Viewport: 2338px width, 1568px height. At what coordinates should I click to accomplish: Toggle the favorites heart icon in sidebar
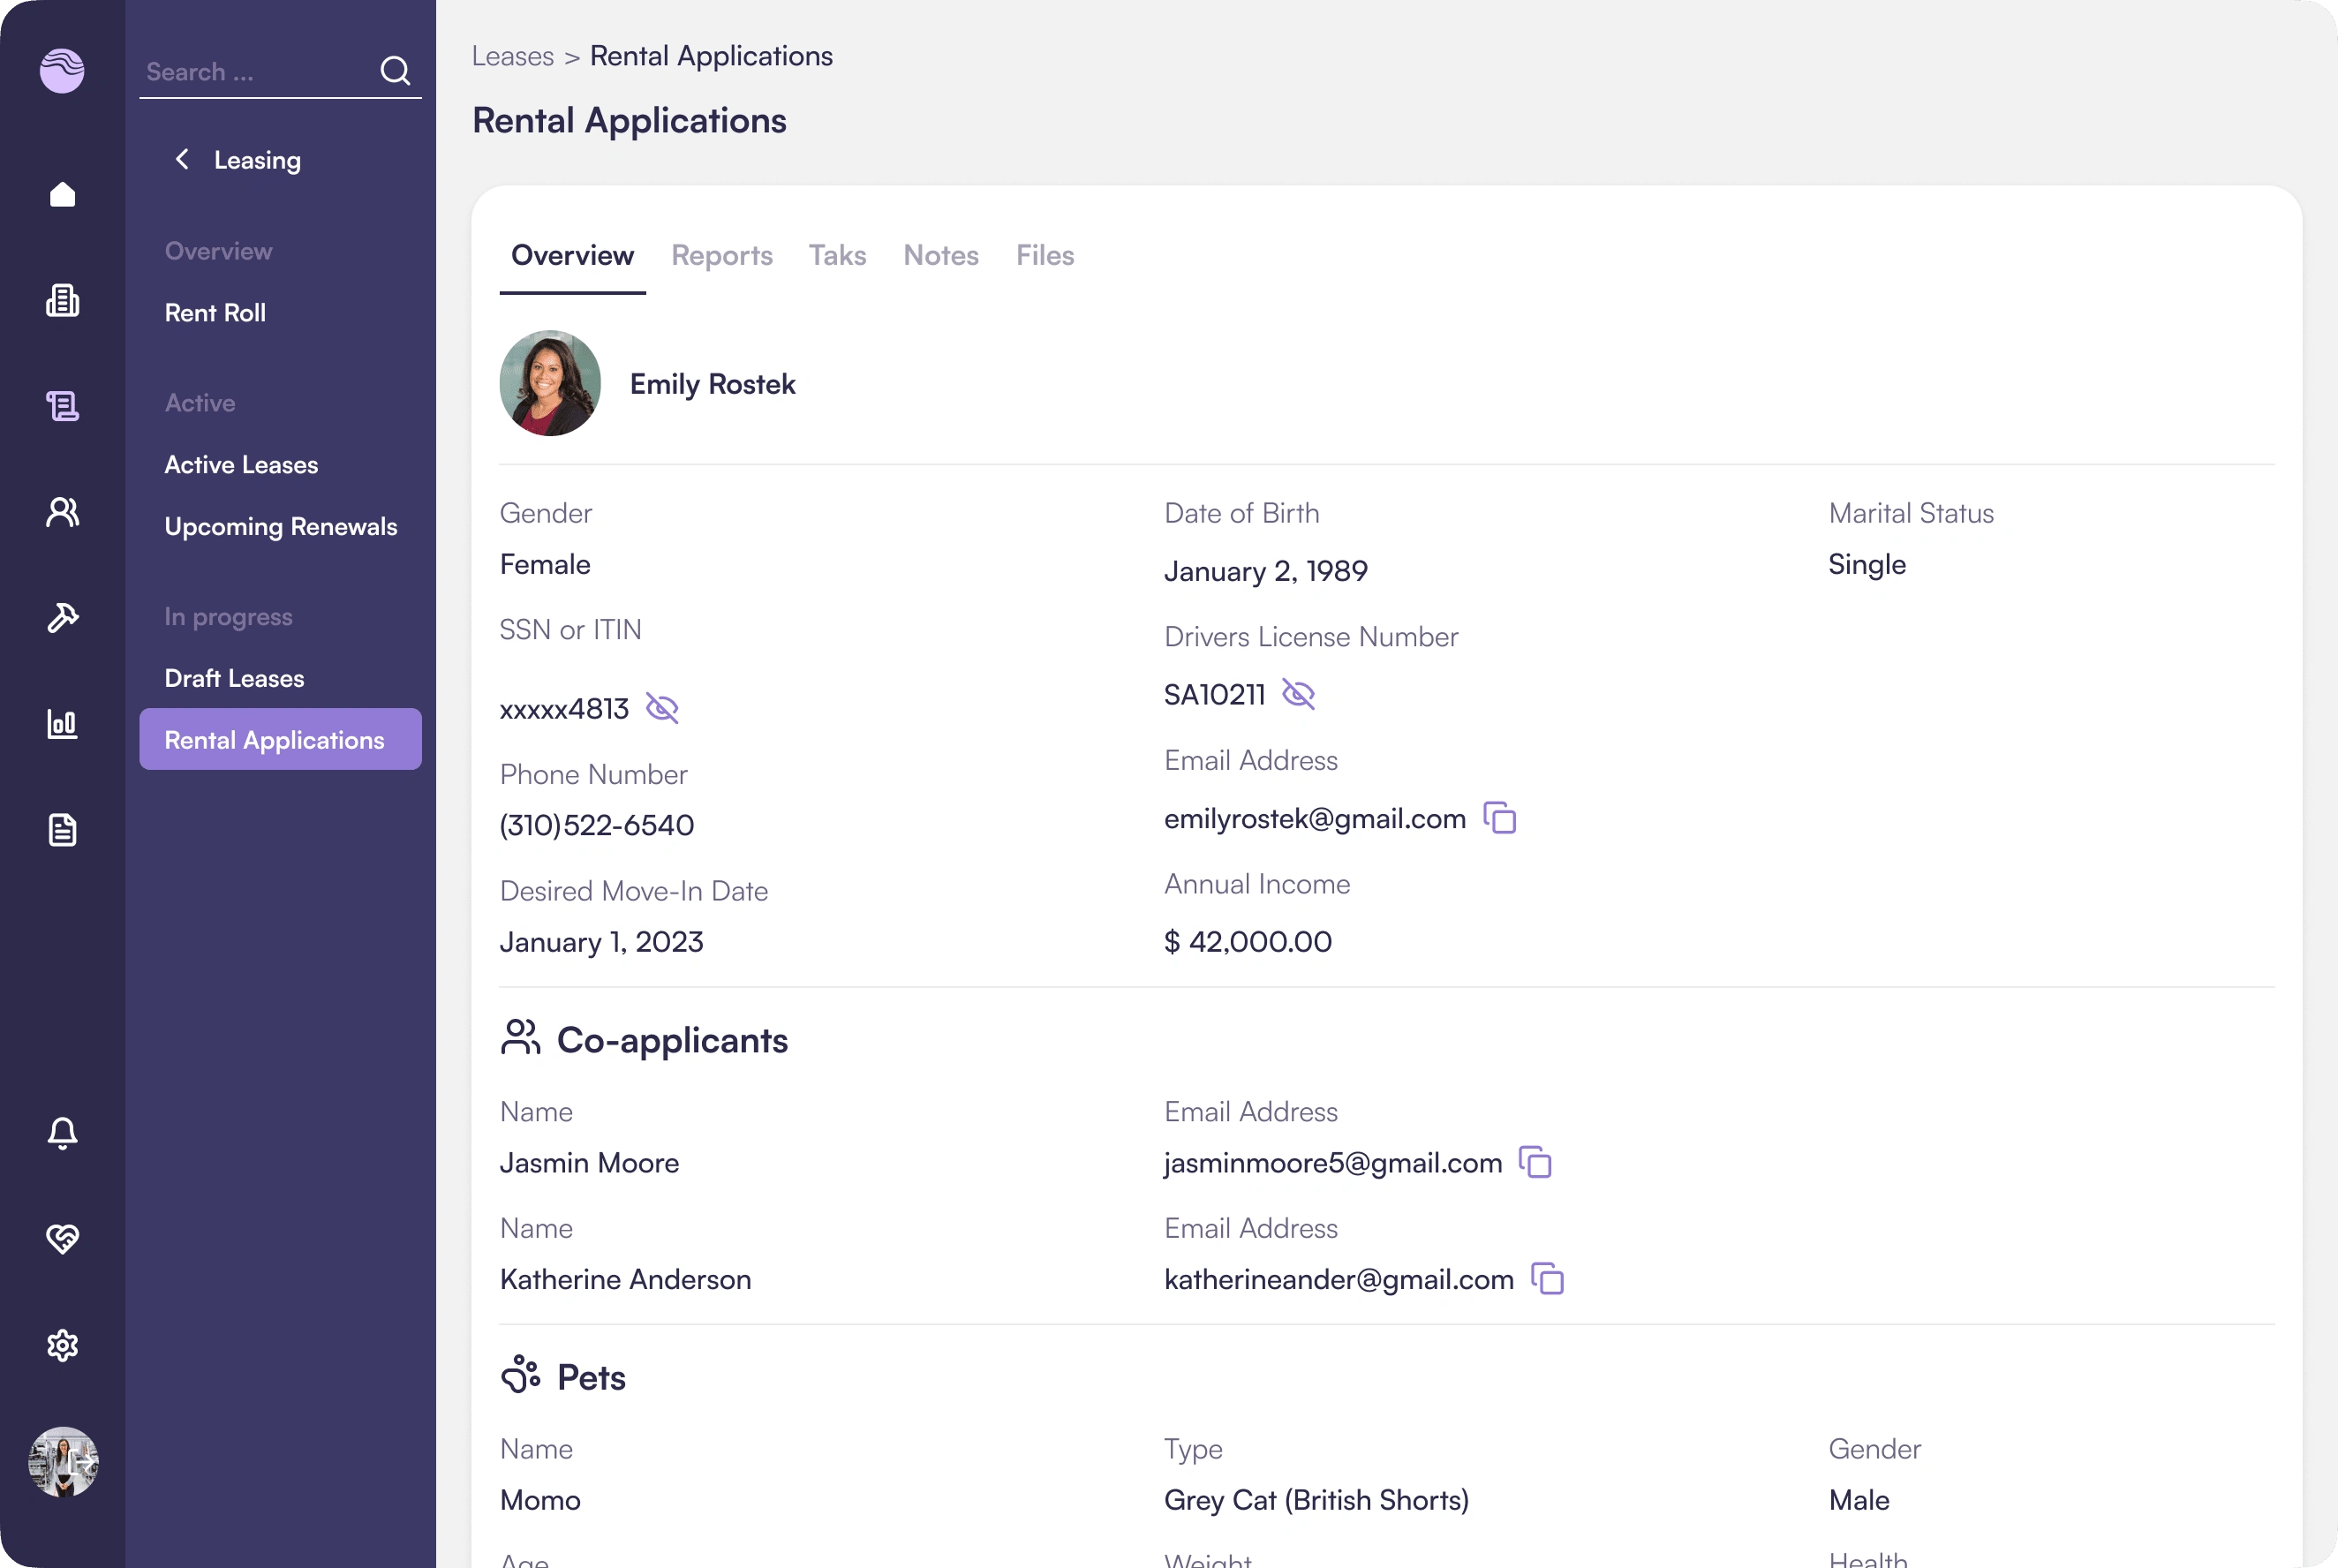pos(63,1239)
